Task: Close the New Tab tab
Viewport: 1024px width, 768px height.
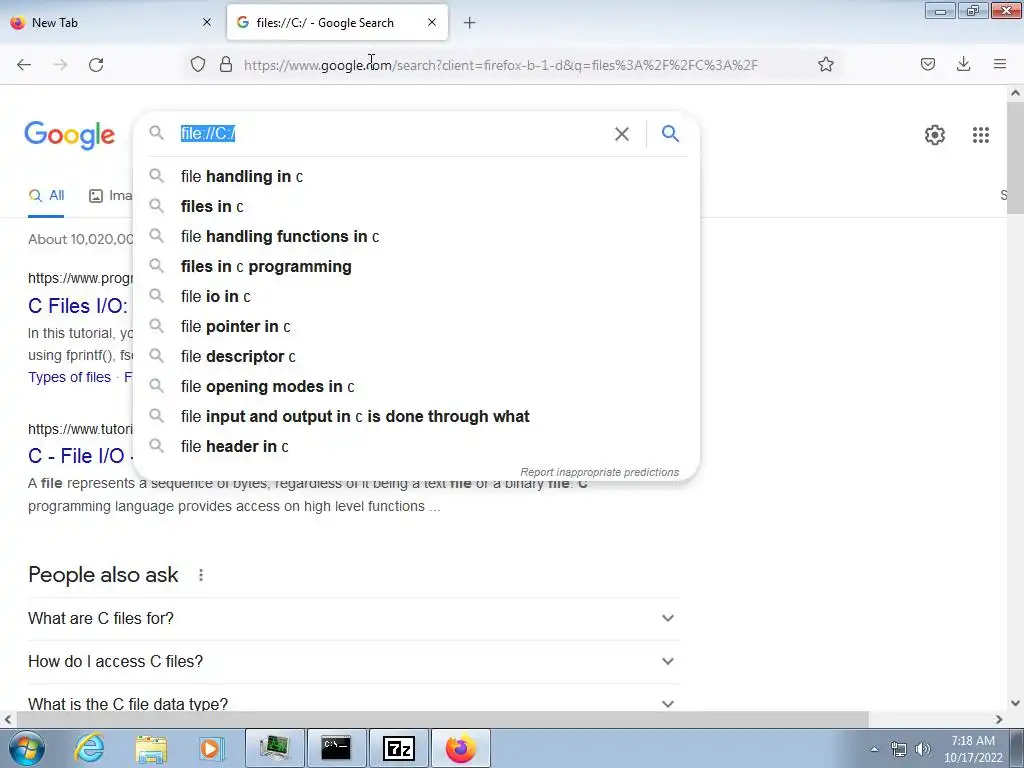Action: (x=206, y=22)
